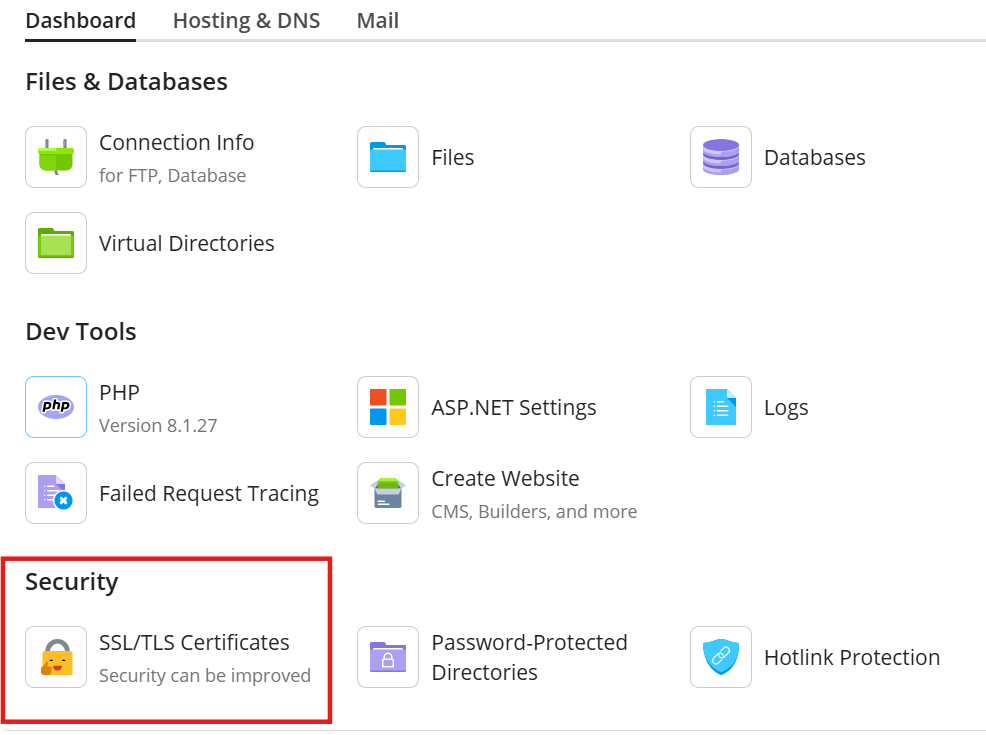The width and height of the screenshot is (986, 735).
Task: Open the 'Failed Request Tracing' text link
Action: [209, 493]
